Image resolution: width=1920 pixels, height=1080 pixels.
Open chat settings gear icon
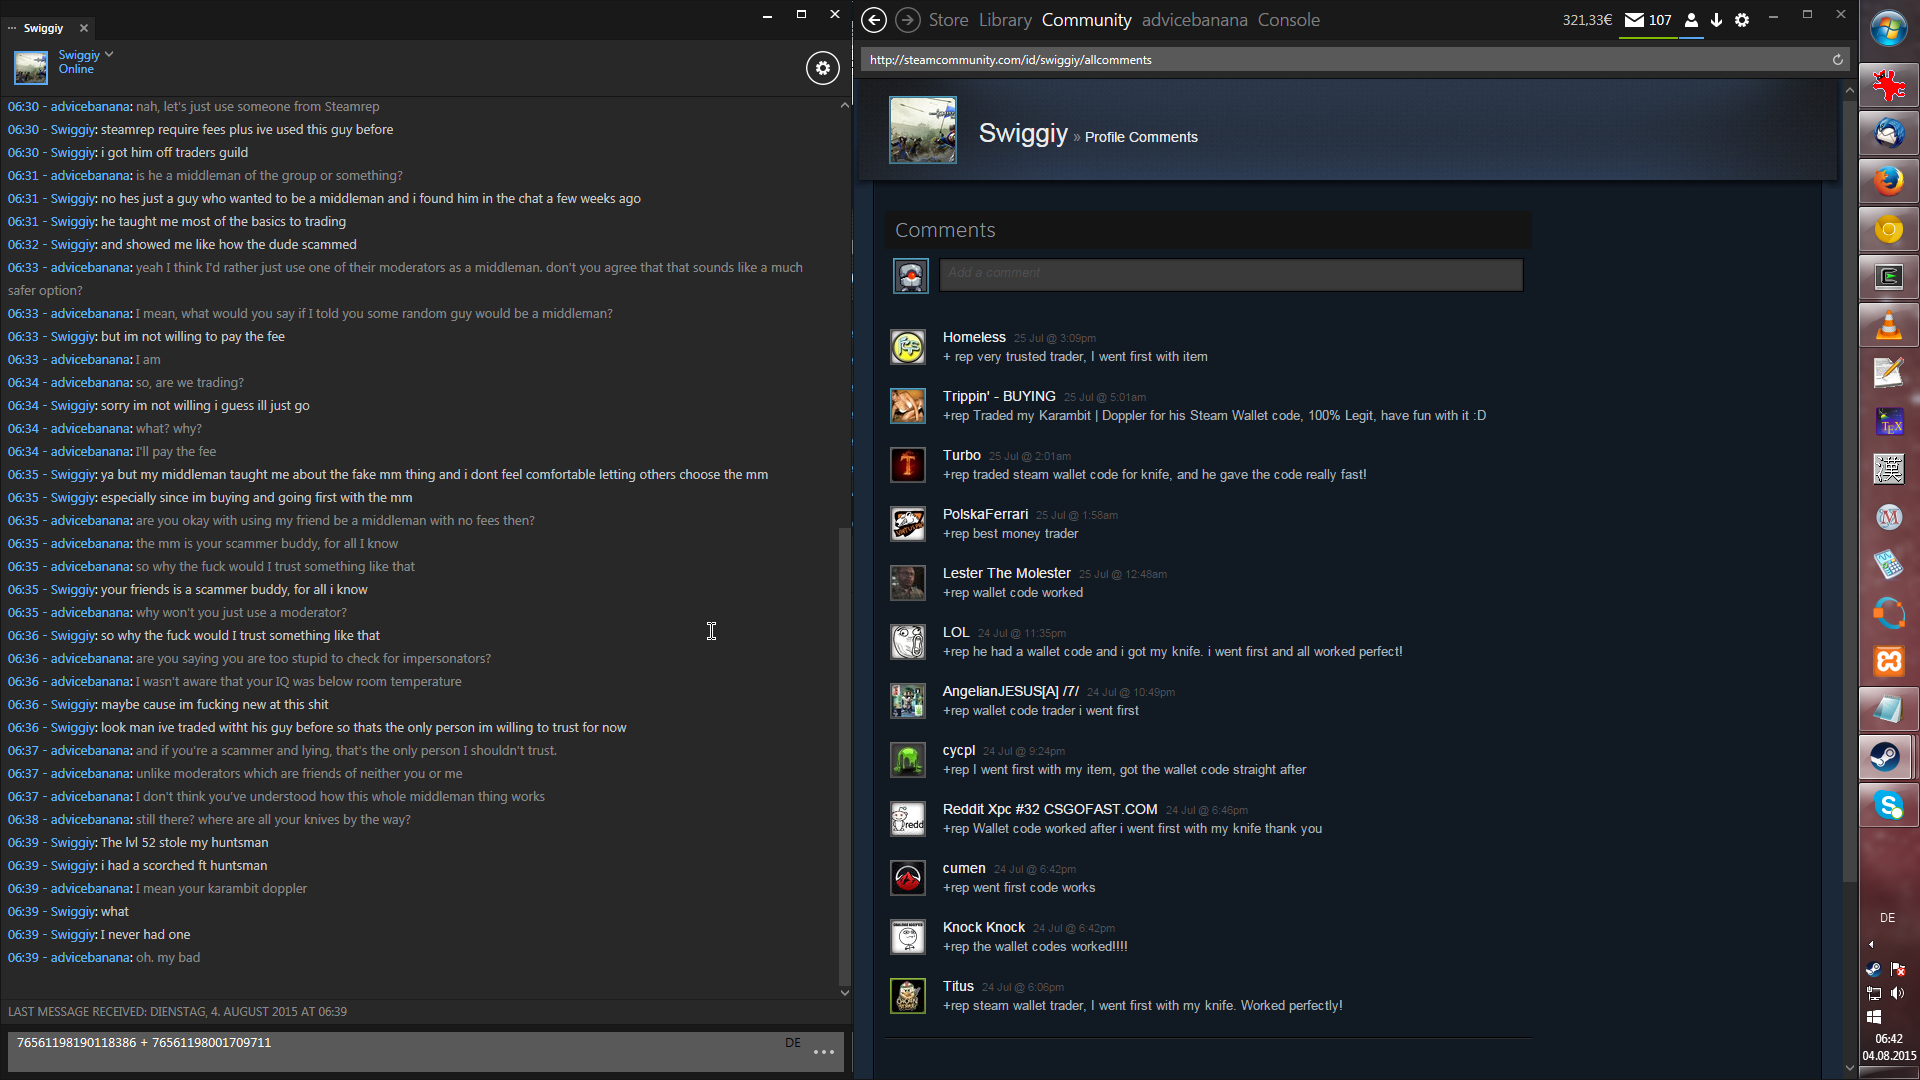coord(822,68)
